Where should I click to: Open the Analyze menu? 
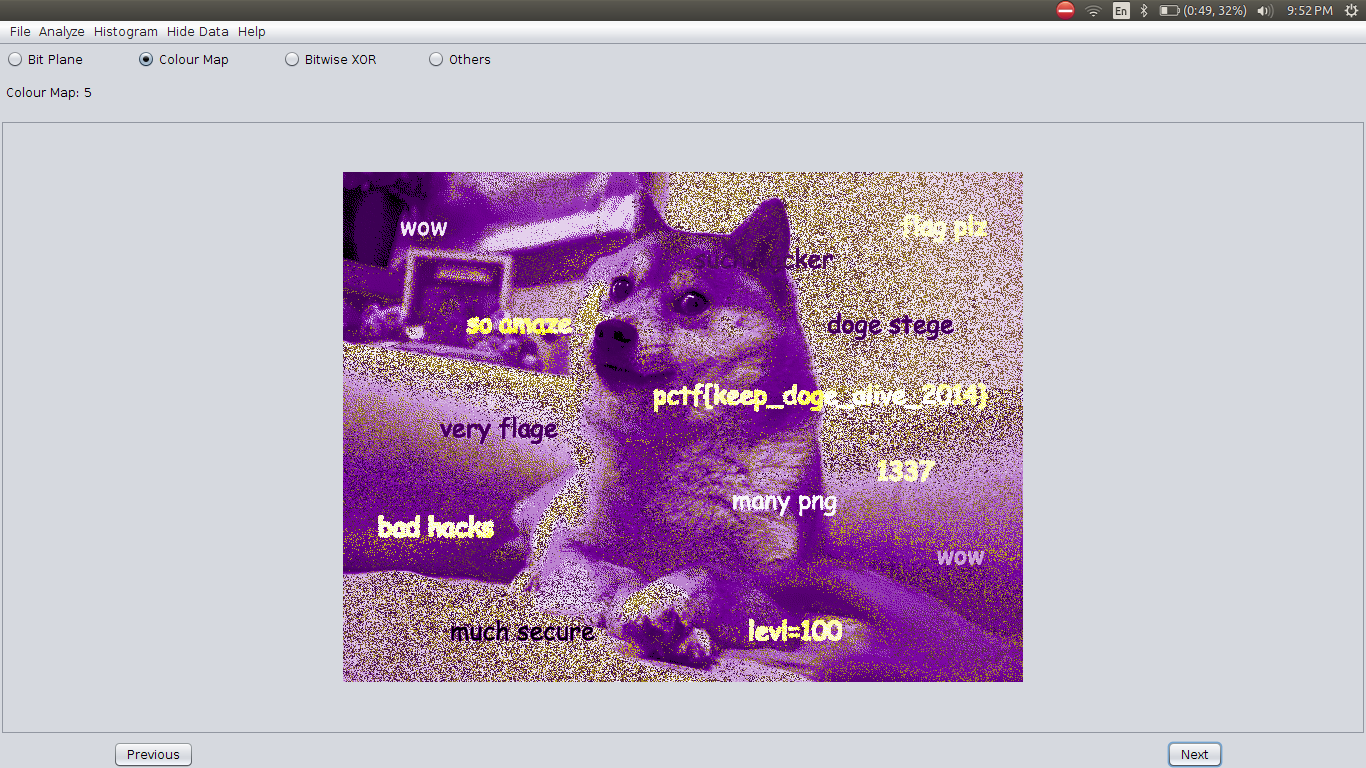click(x=62, y=32)
